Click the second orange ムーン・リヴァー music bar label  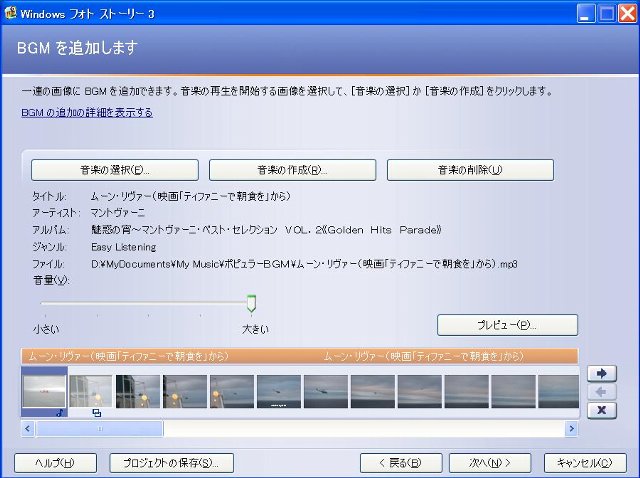tap(424, 356)
